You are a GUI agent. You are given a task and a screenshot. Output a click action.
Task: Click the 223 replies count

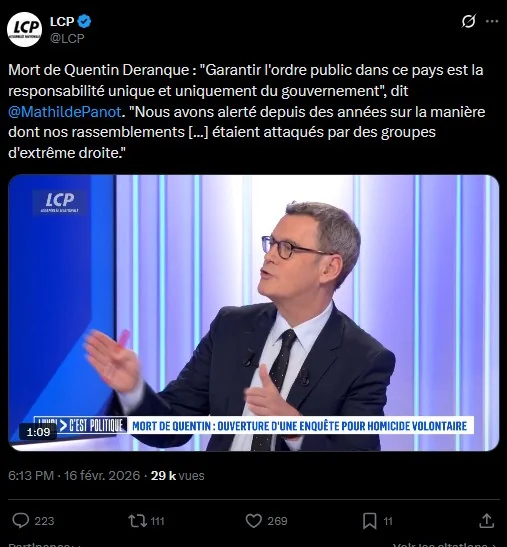click(x=44, y=521)
